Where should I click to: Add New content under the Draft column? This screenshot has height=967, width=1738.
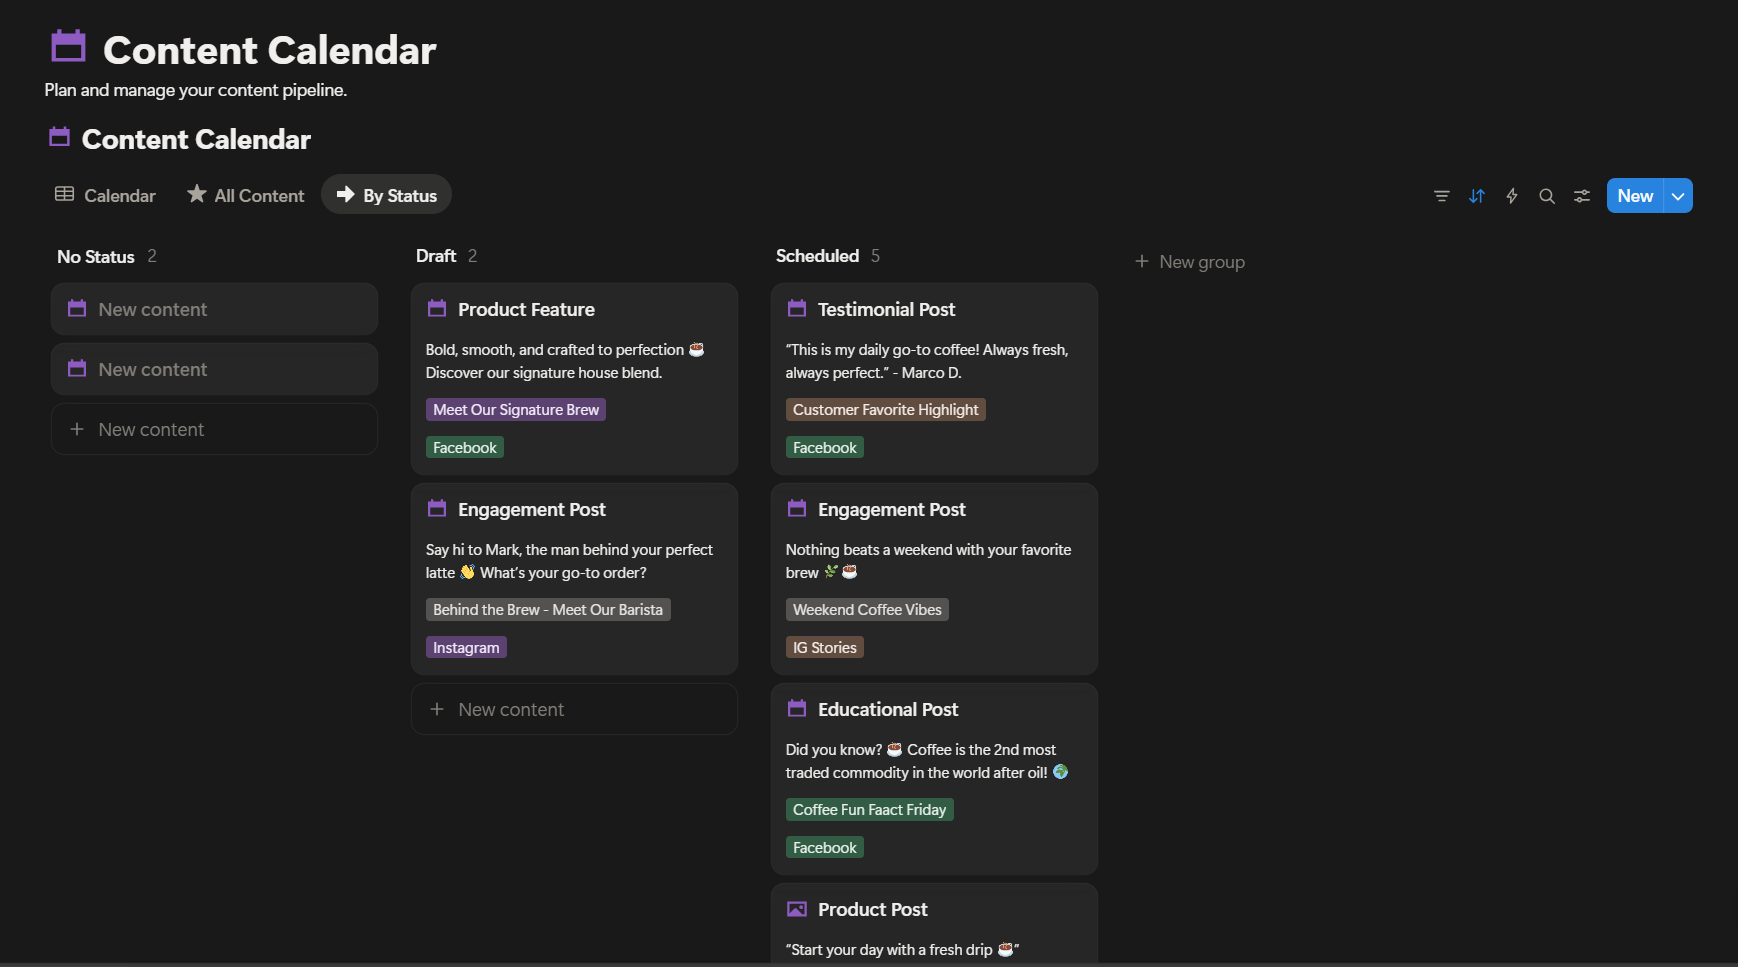pyautogui.click(x=573, y=708)
